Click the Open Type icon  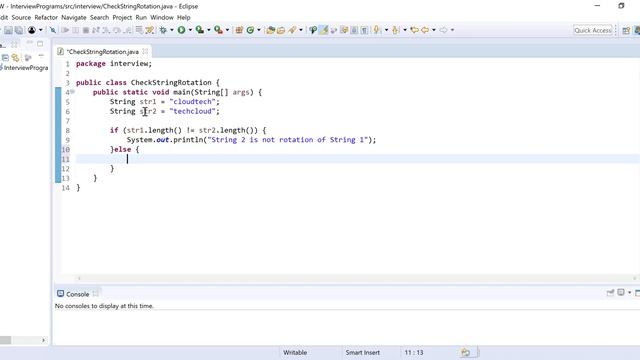270,30
